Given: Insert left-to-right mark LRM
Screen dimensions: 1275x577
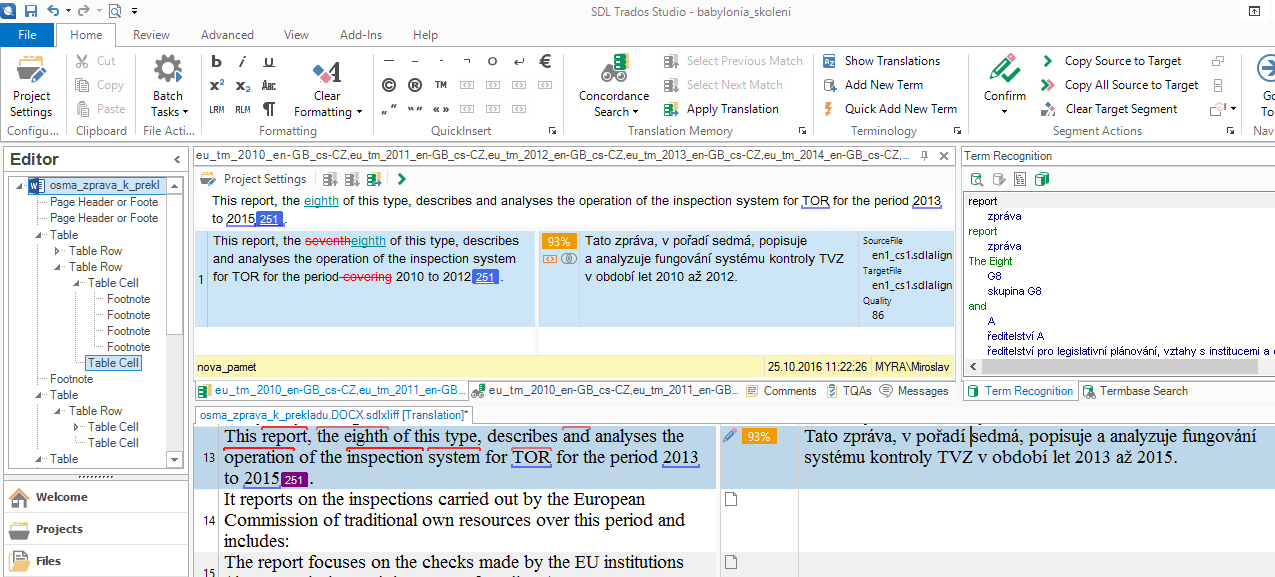Looking at the screenshot, I should [216, 109].
